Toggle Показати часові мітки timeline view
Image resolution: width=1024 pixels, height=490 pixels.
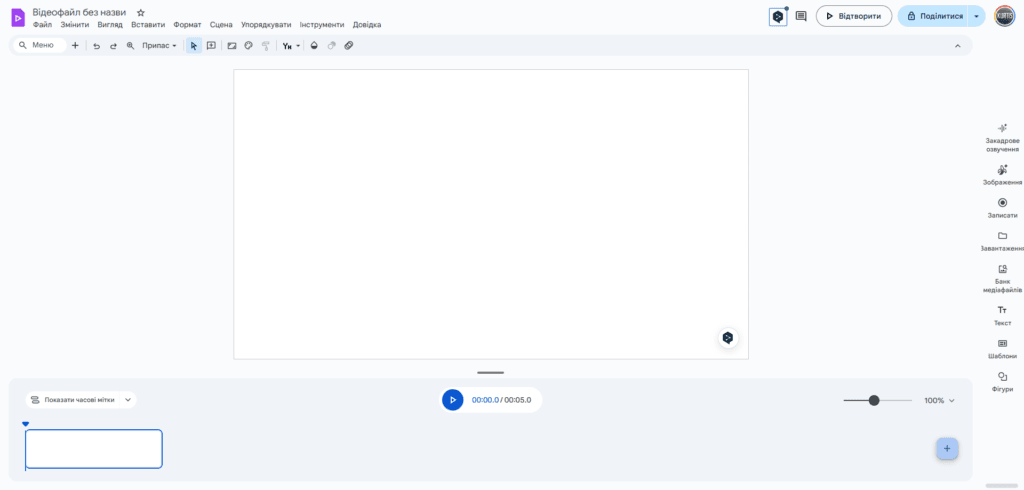click(x=80, y=400)
